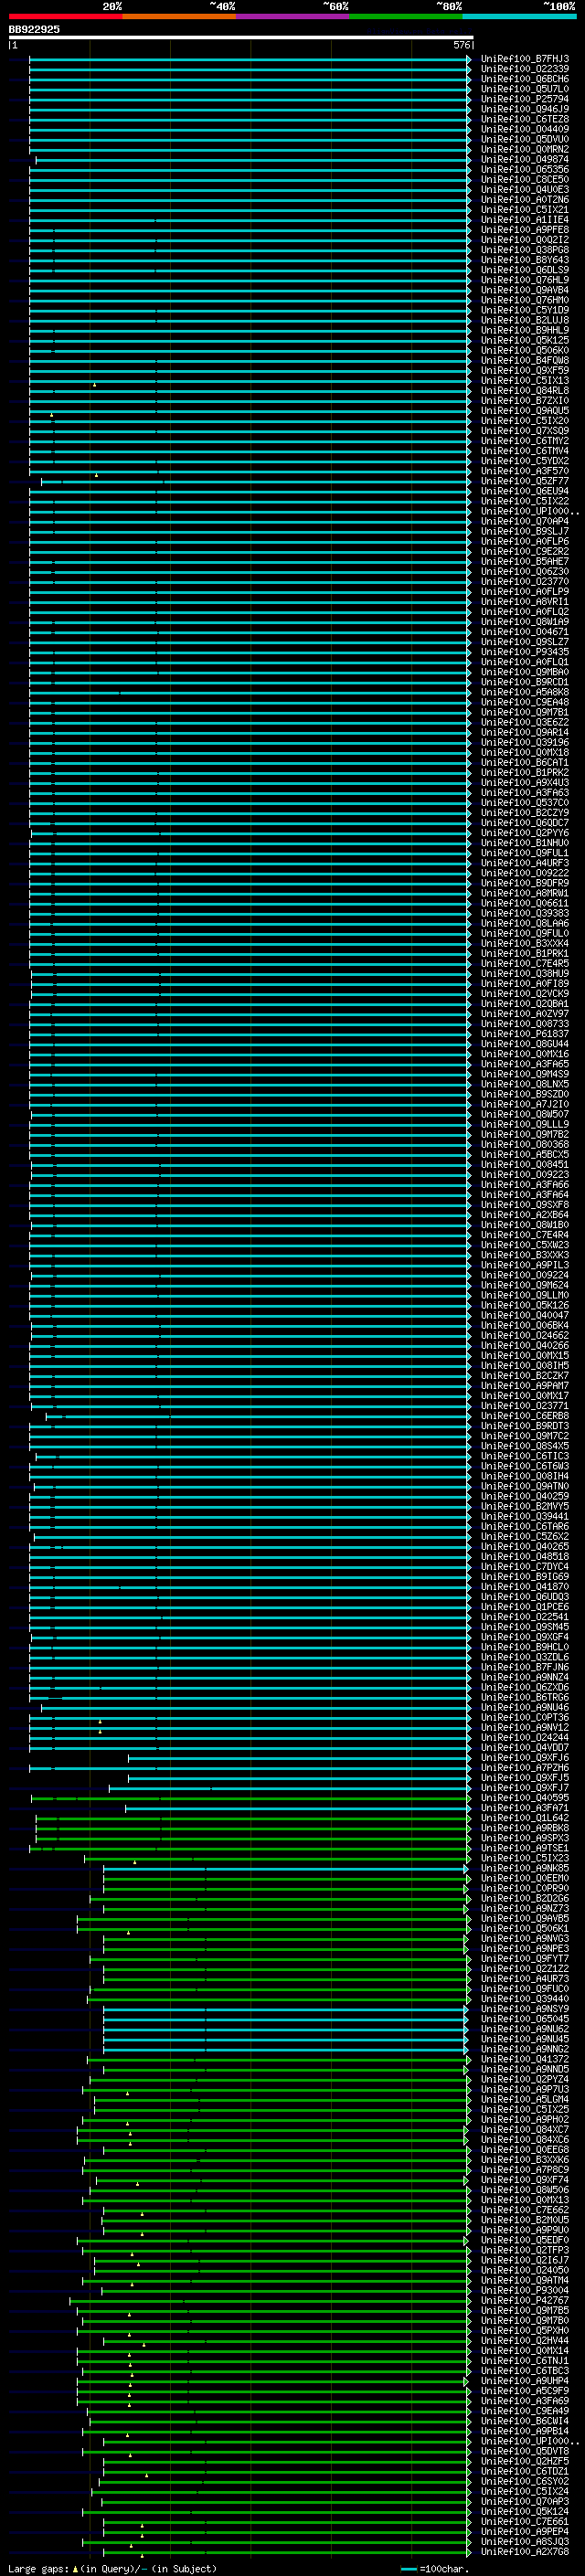Open hit UniRef100_C6TEZ8

pos(524,119)
